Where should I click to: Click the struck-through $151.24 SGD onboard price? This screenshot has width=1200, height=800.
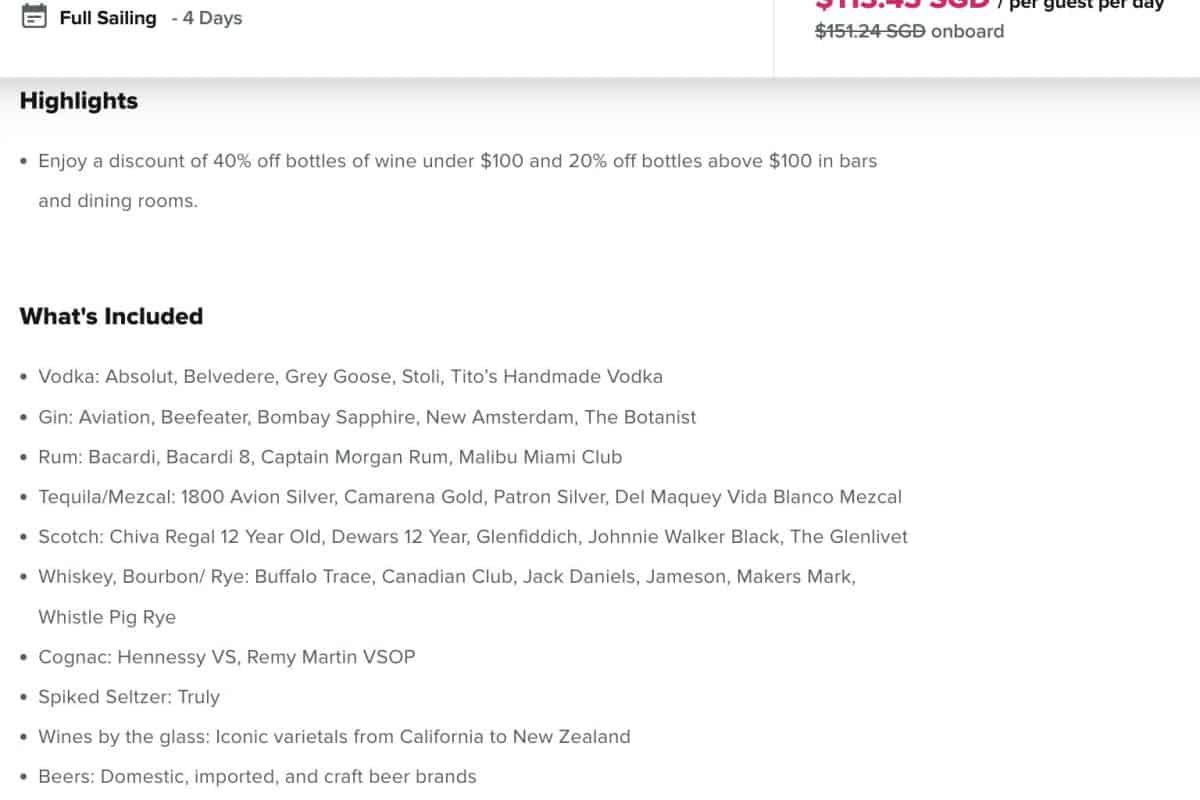[x=870, y=31]
